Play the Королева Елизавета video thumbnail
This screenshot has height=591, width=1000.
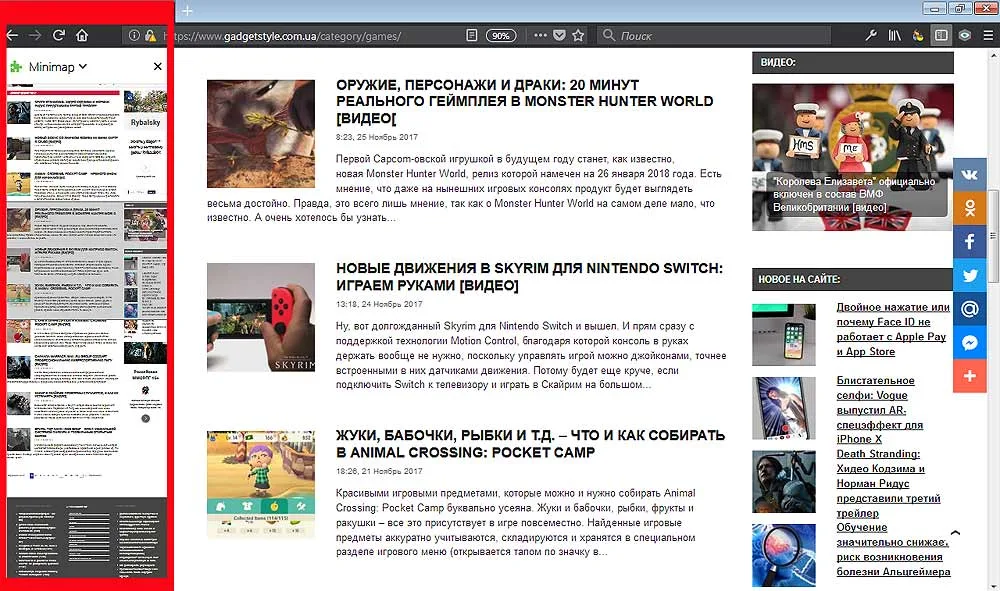click(853, 157)
